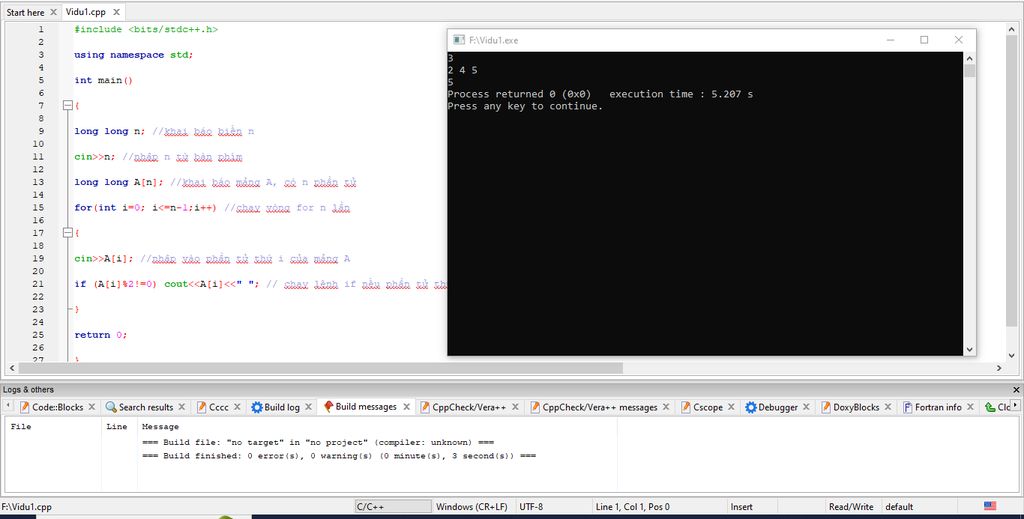1024x519 pixels.
Task: Open the Code::Blocks log tab
Action: [57, 407]
